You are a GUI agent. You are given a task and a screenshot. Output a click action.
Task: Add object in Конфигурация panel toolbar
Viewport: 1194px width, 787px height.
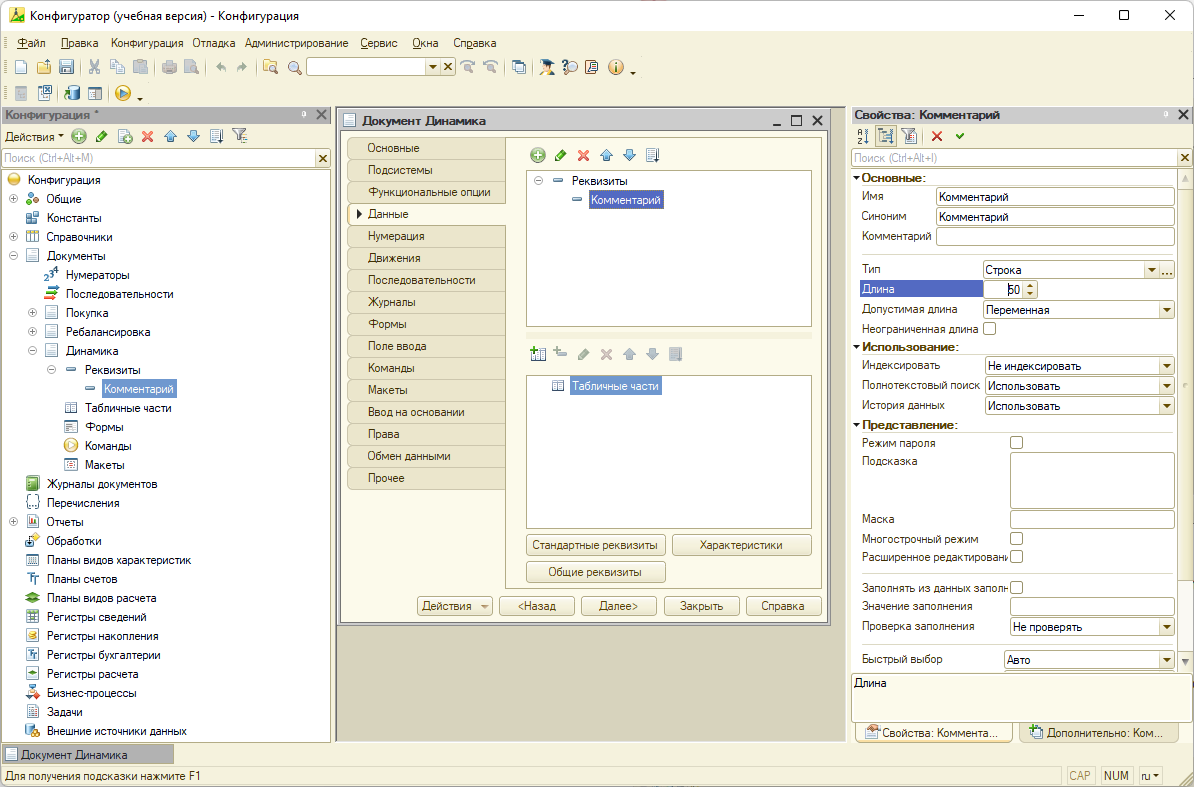click(78, 136)
